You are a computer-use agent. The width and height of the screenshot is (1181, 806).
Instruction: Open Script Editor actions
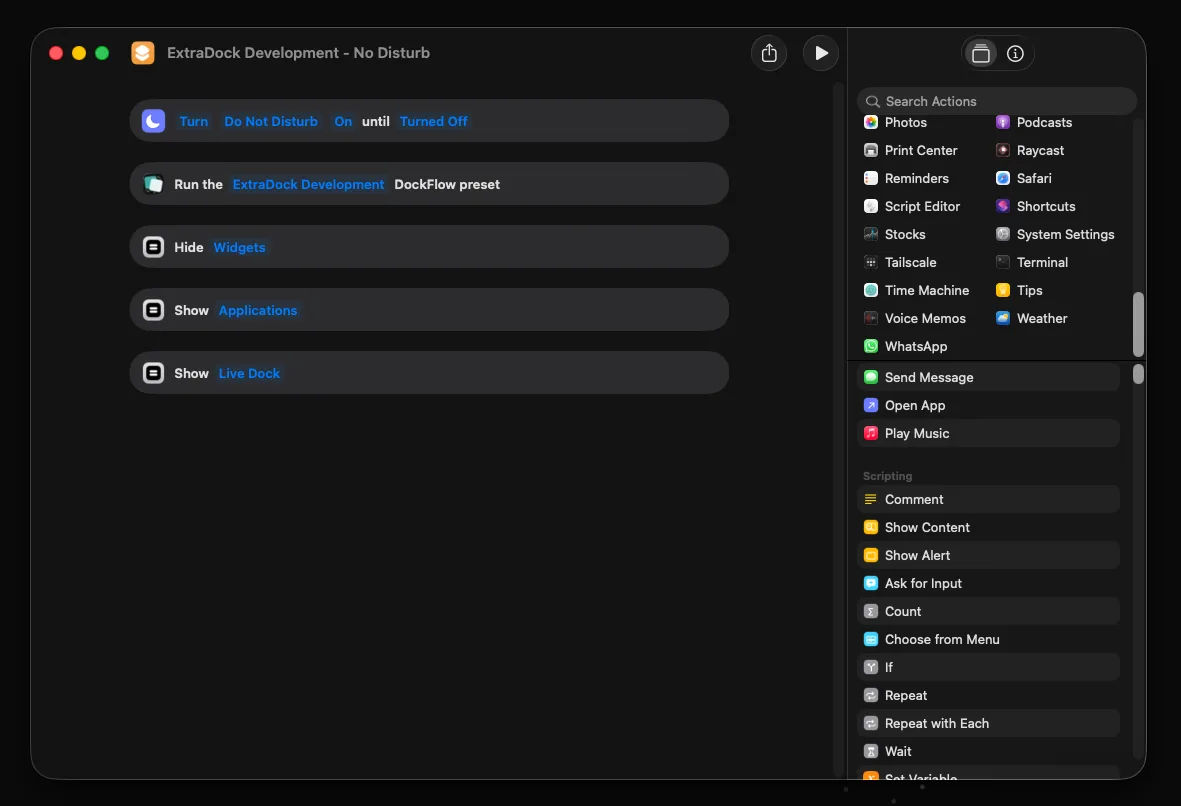tap(912, 206)
